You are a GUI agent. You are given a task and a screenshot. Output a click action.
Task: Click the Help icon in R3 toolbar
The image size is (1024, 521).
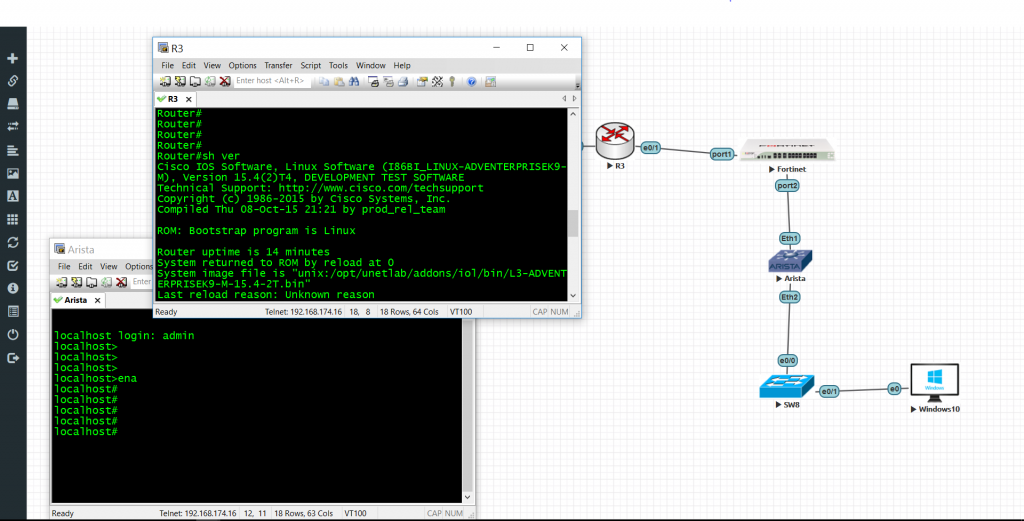click(x=471, y=81)
